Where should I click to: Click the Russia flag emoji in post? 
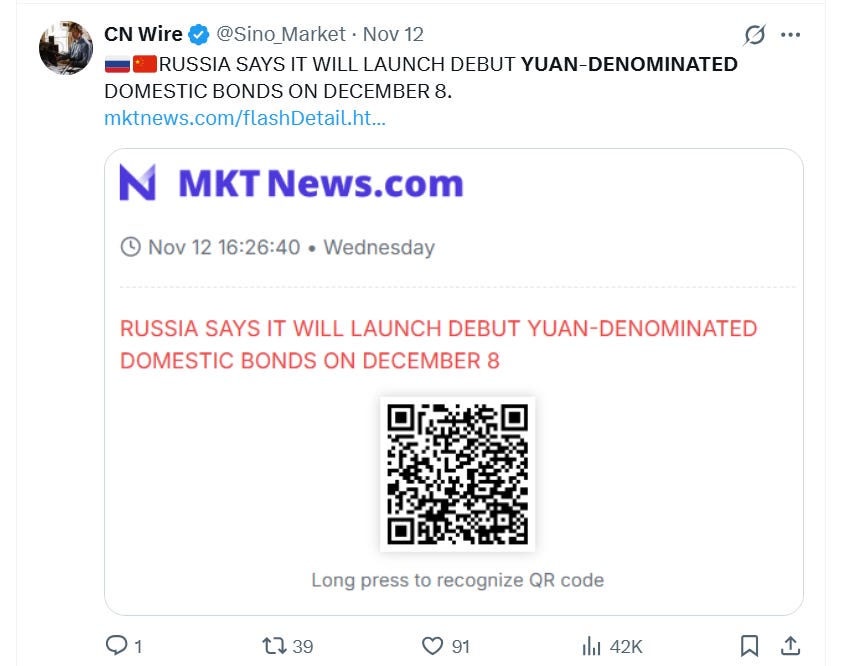117,64
